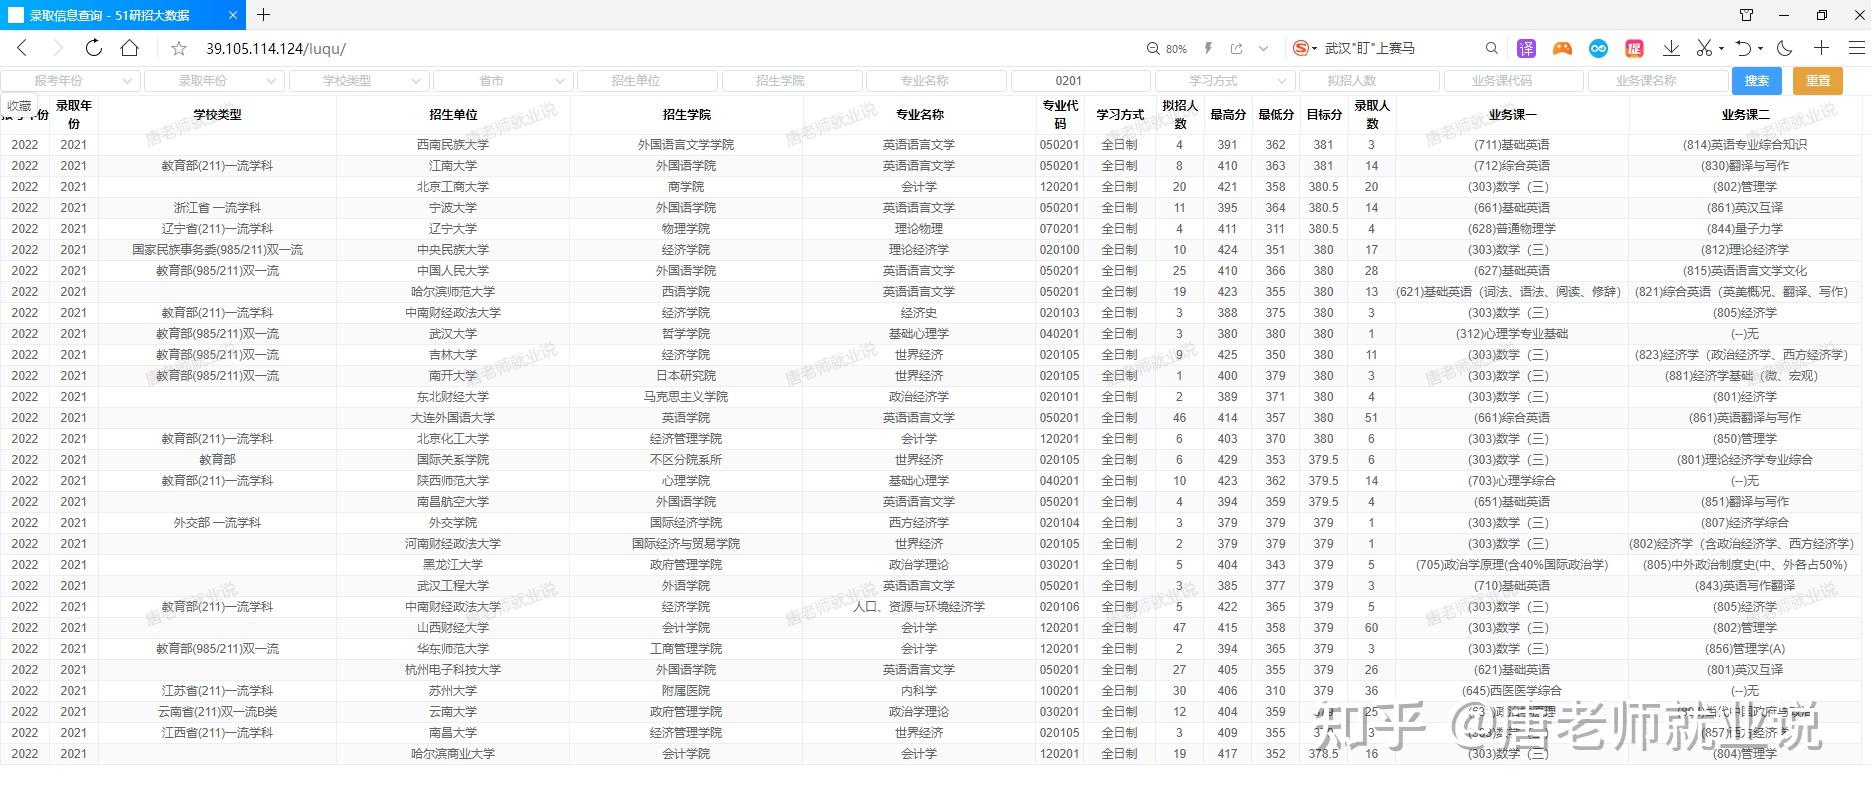The width and height of the screenshot is (1871, 802).
Task: Expand the 学校类型 dropdown filter
Action: (x=359, y=81)
